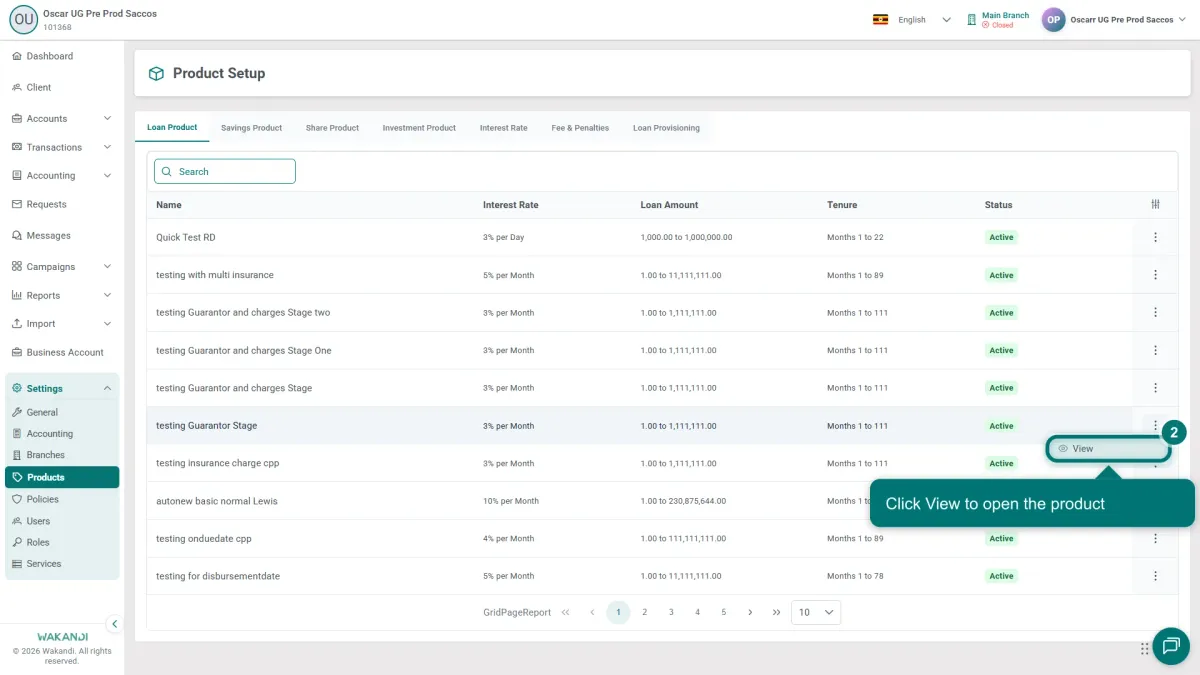Go to page 2 of the grid

(645, 612)
